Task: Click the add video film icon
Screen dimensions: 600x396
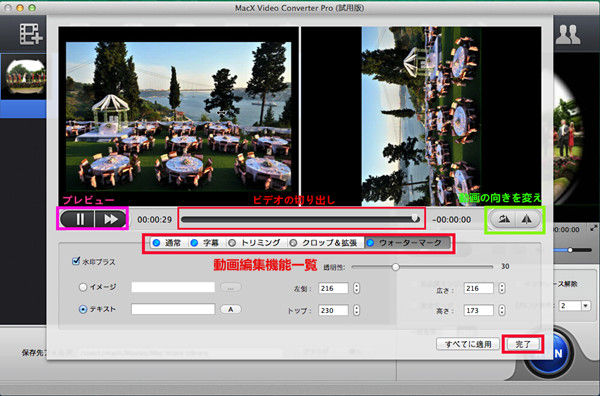Action: pos(31,34)
